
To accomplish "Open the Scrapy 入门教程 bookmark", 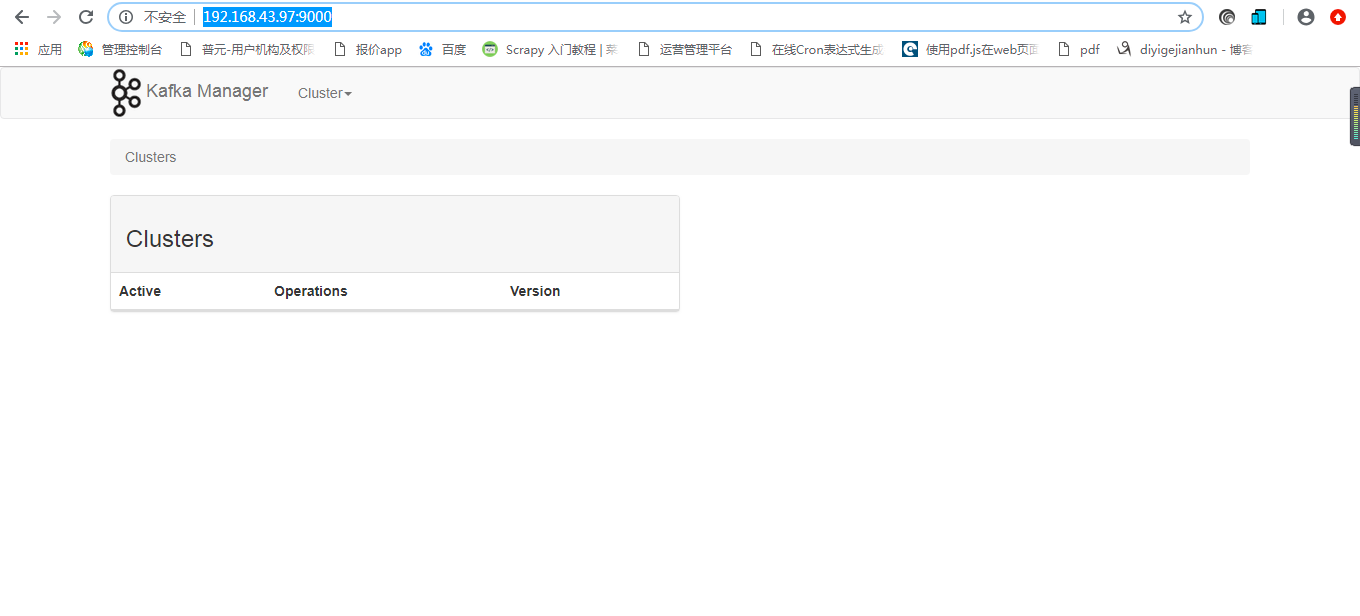I will point(550,49).
